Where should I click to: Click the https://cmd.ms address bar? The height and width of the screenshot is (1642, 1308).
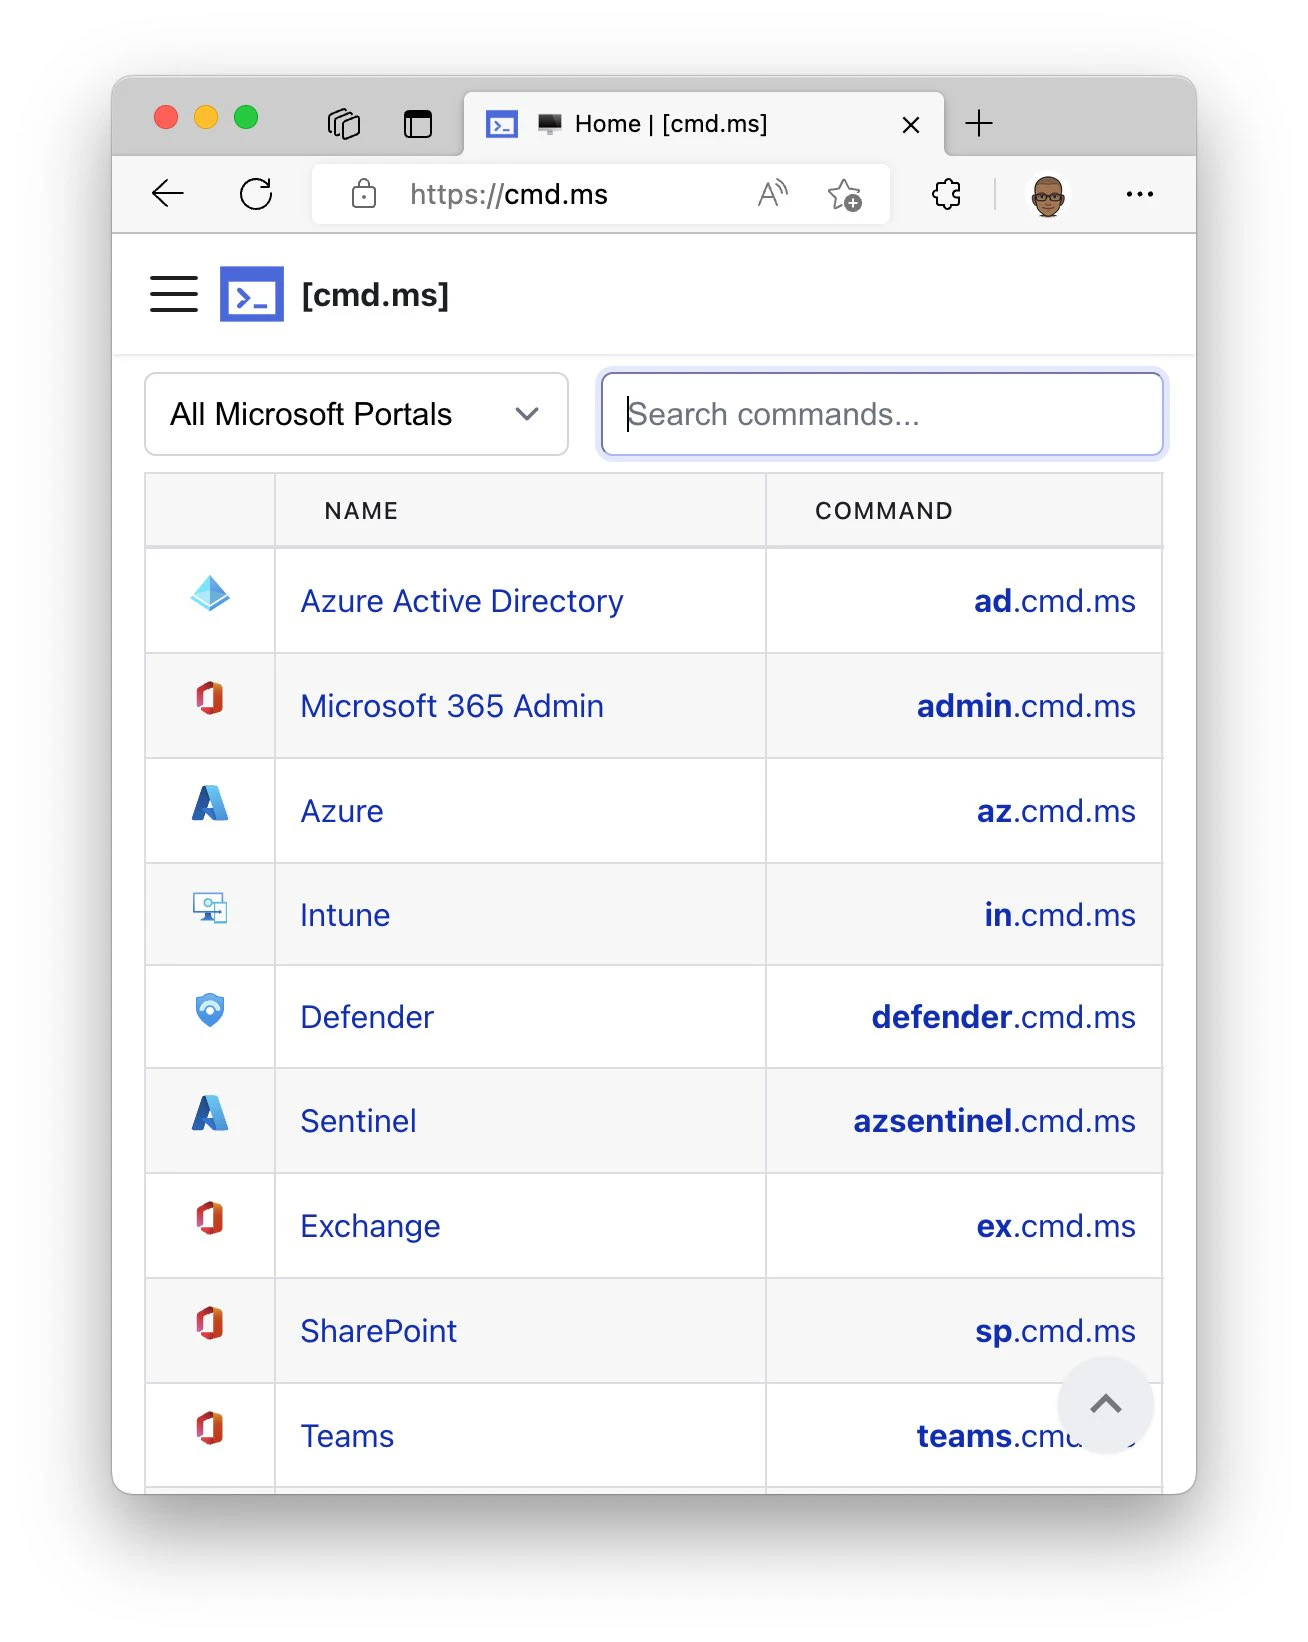[601, 193]
